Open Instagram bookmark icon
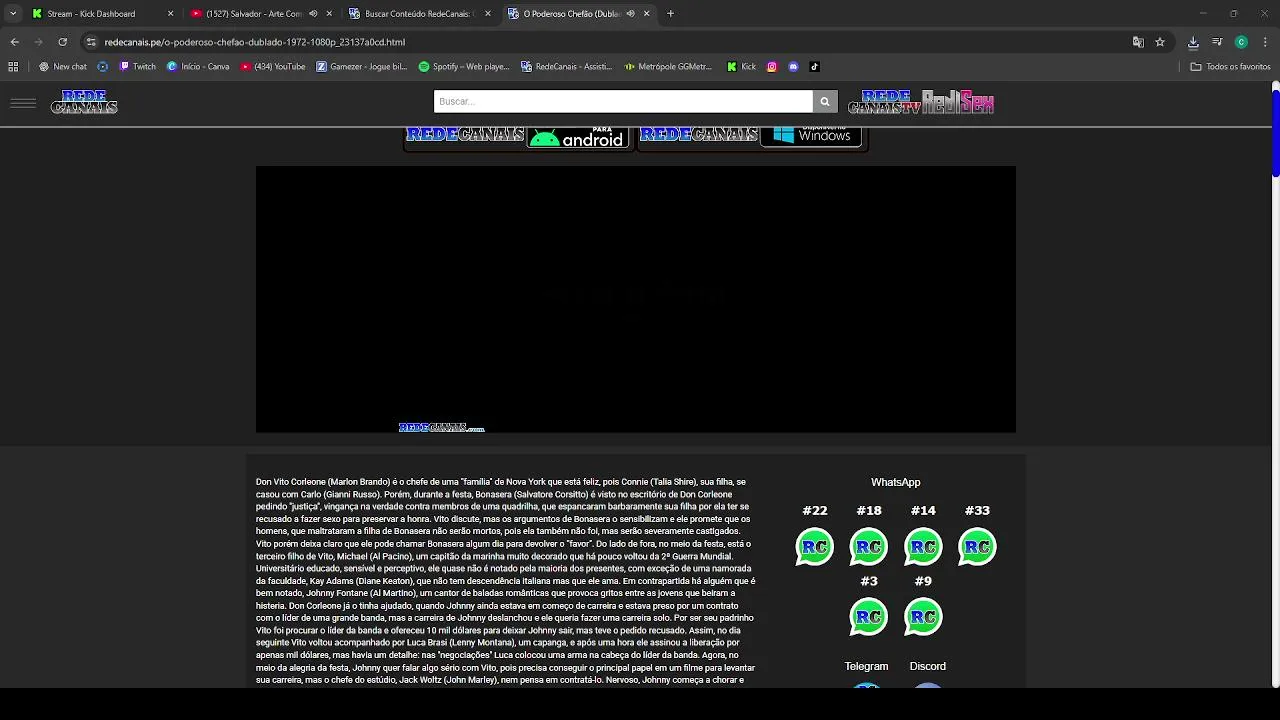 click(772, 67)
